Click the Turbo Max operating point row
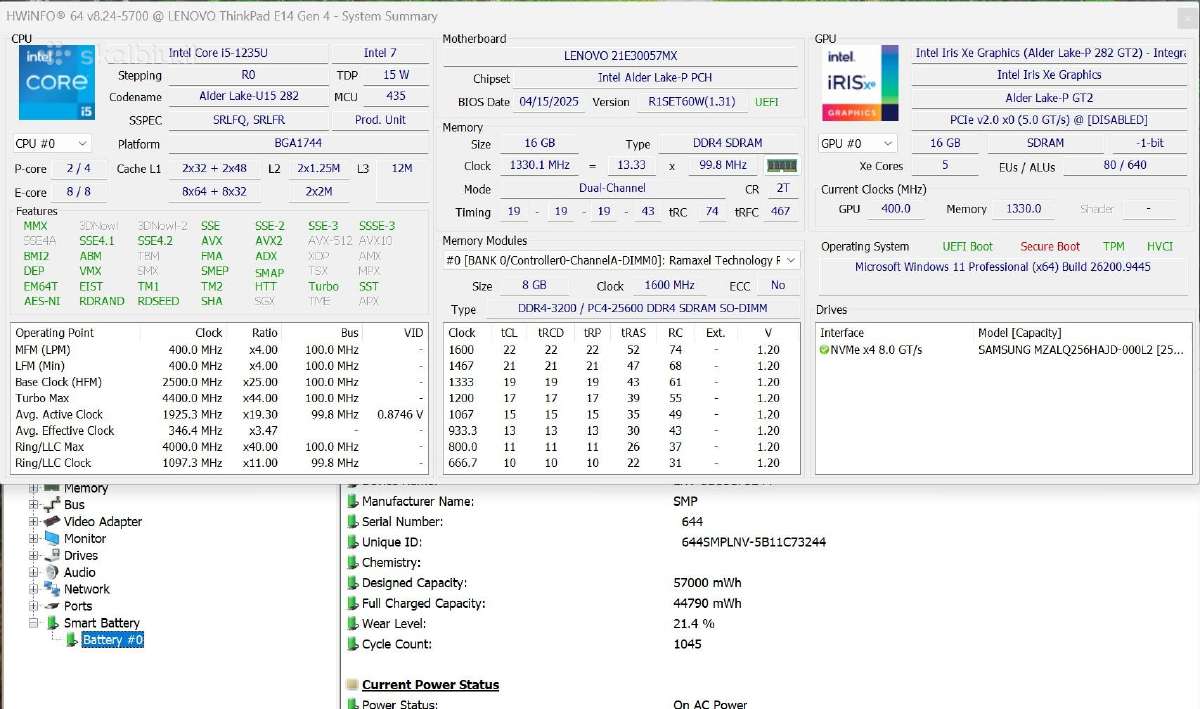Viewport: 1200px width, 709px height. coord(218,398)
